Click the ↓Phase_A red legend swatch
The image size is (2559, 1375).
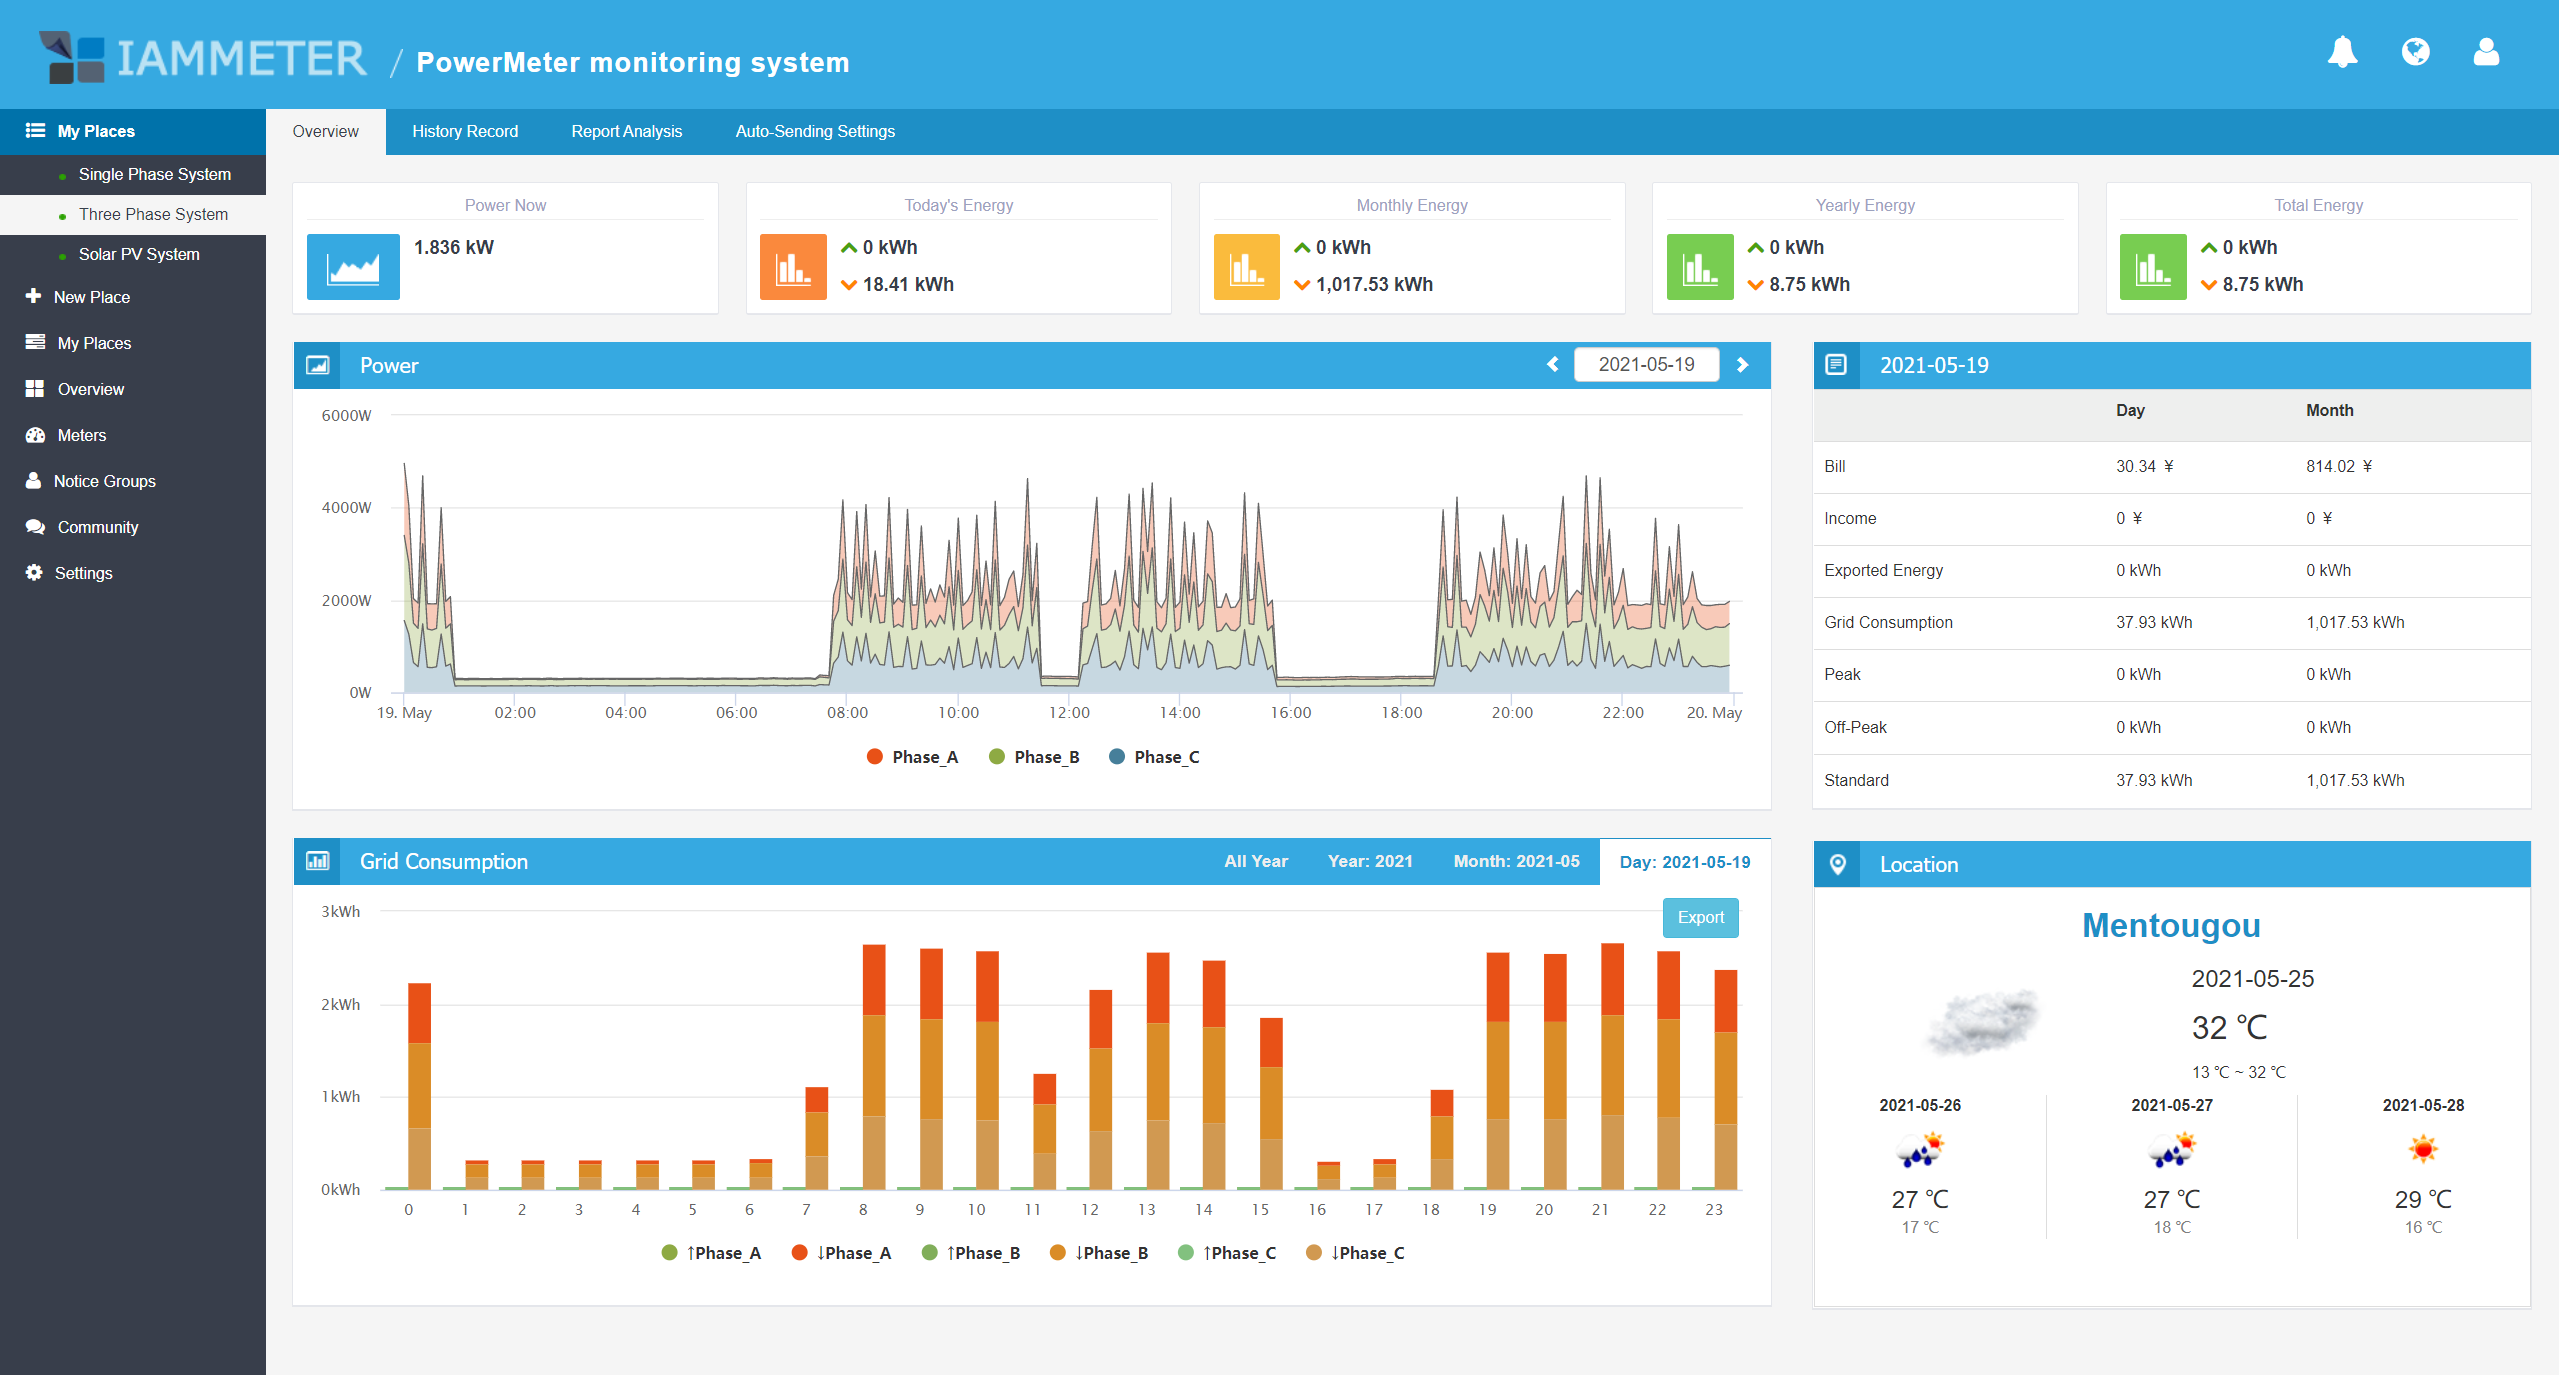tap(799, 1253)
